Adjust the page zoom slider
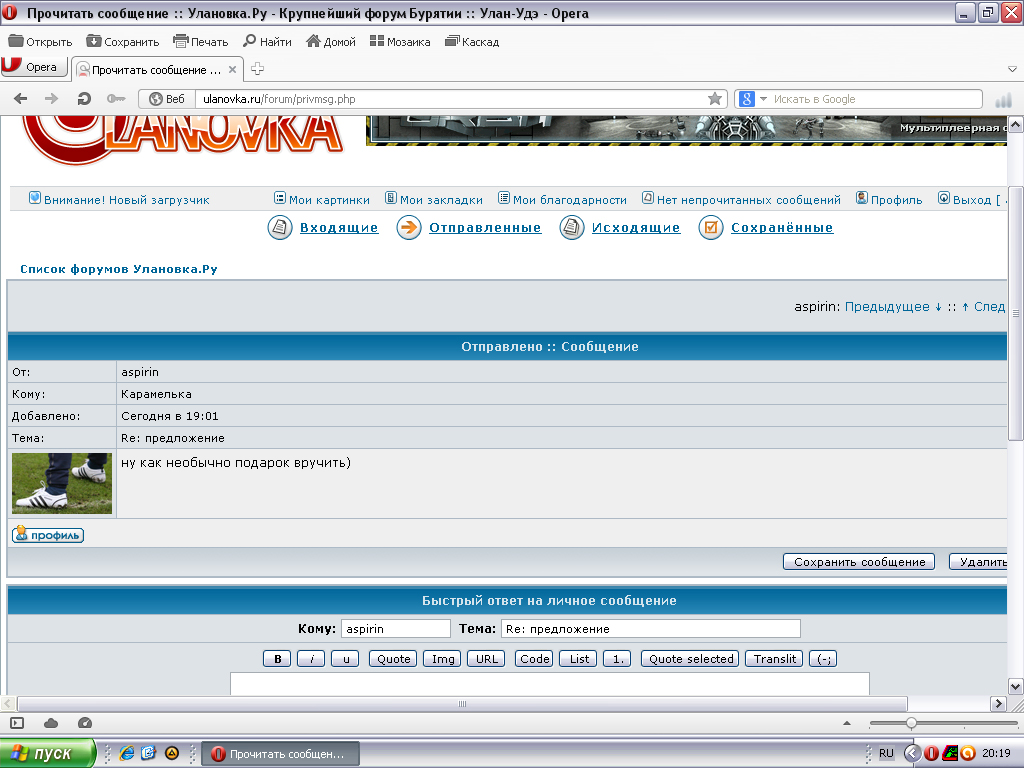The height and width of the screenshot is (768, 1024). coord(911,723)
